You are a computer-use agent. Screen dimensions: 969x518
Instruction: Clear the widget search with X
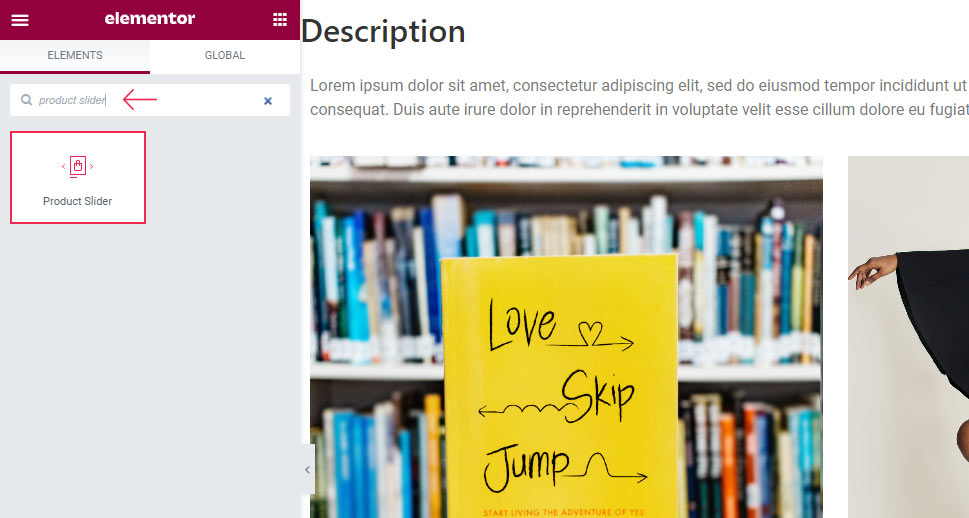[x=268, y=101]
